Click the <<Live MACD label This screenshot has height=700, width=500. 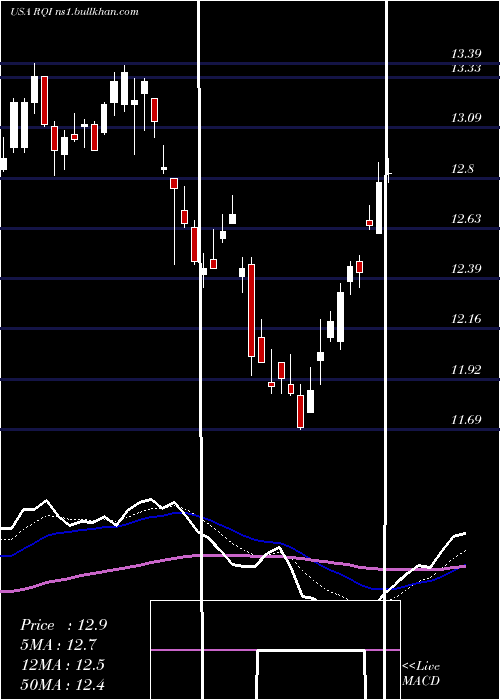click(421, 673)
